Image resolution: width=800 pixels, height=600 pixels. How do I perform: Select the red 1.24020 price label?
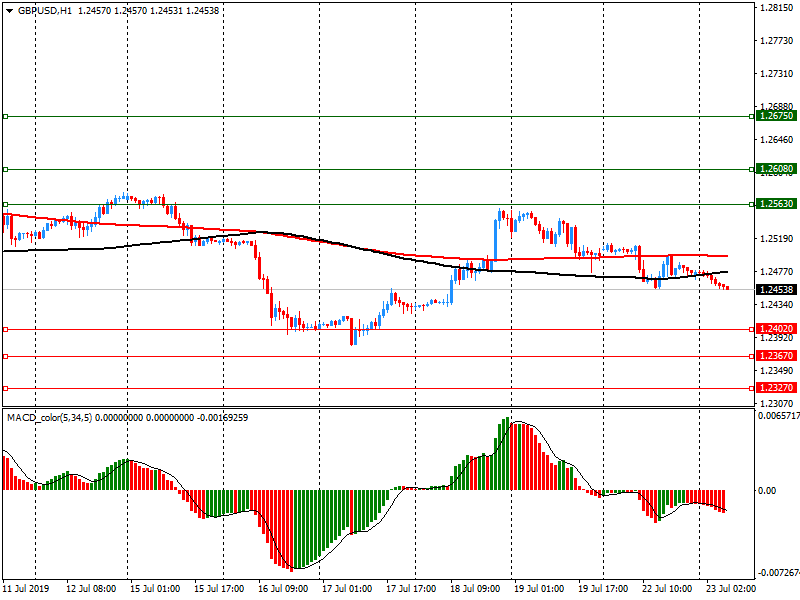[x=776, y=329]
